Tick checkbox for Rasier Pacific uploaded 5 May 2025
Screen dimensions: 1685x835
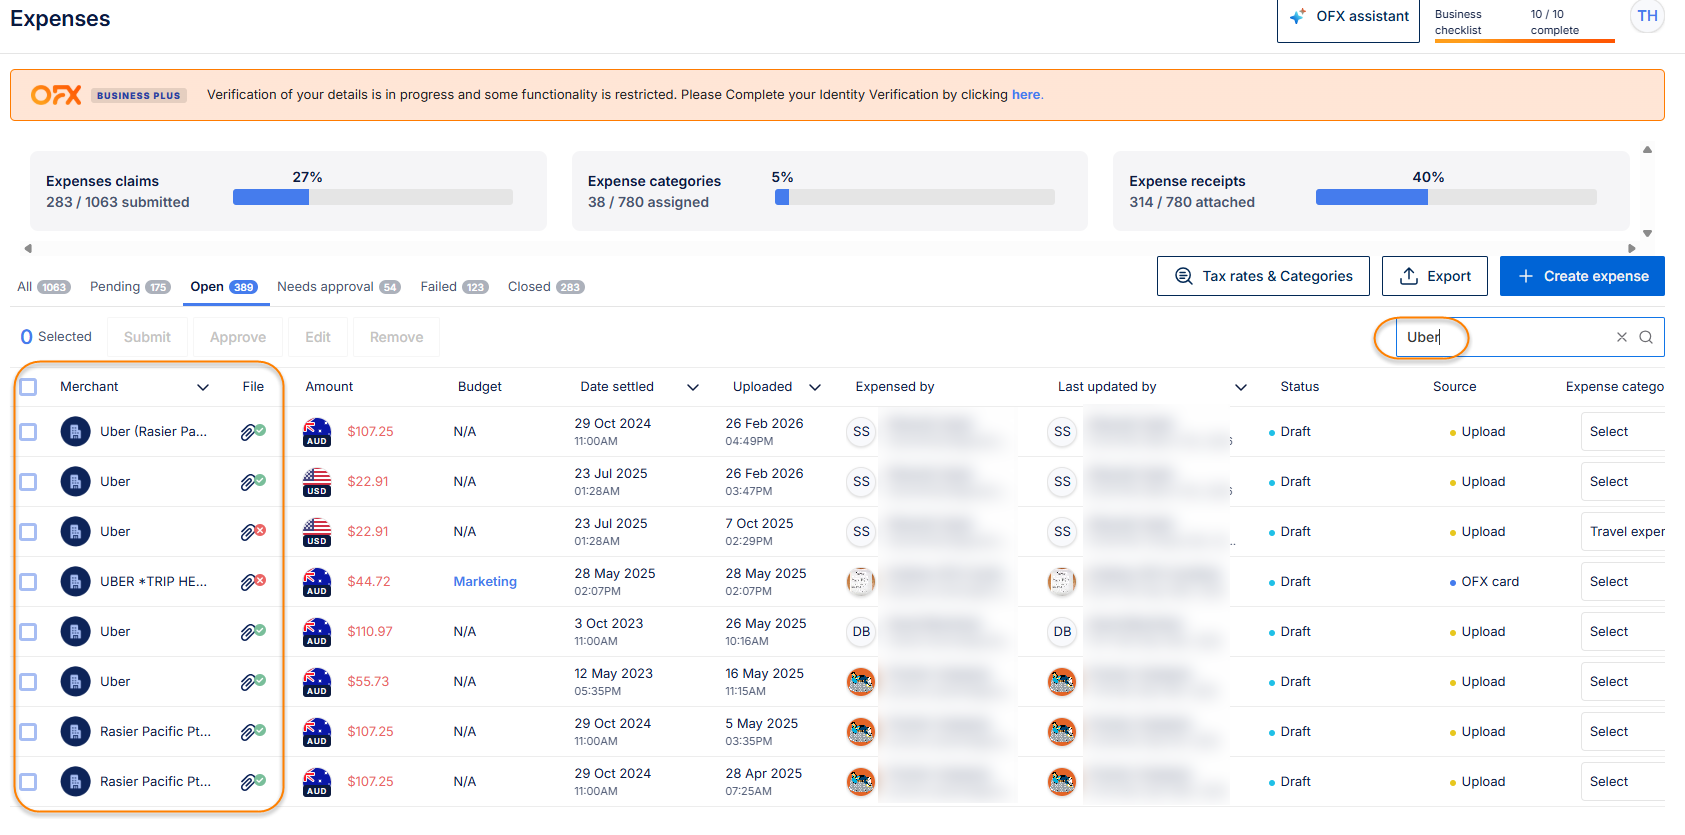coord(28,732)
